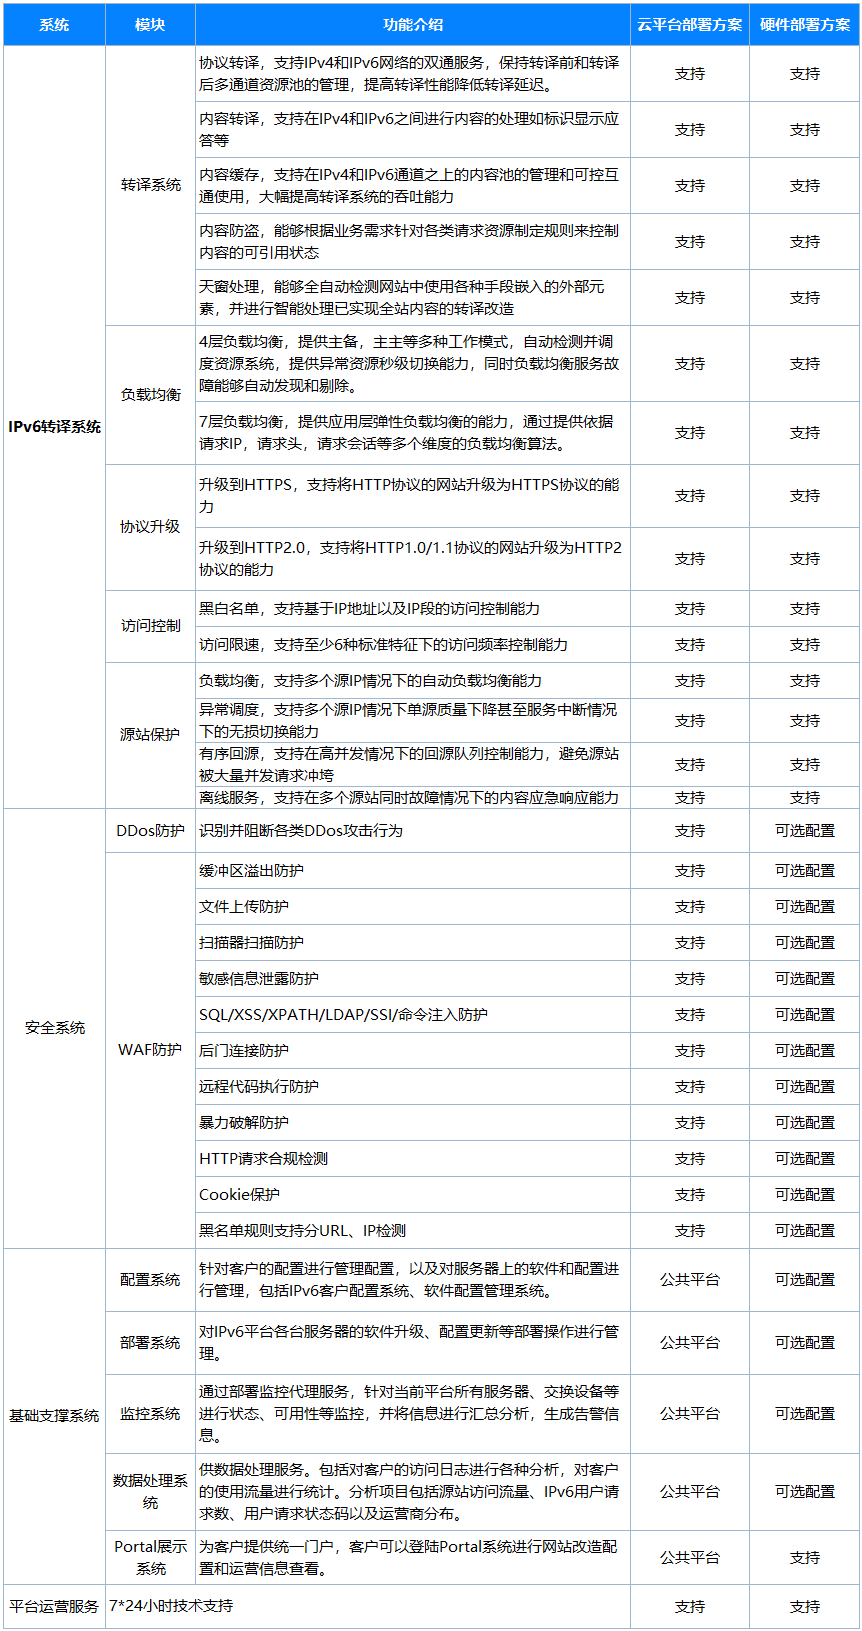The height and width of the screenshot is (1631, 862).
Task: Click the 内容防盗 description cell
Action: click(413, 242)
